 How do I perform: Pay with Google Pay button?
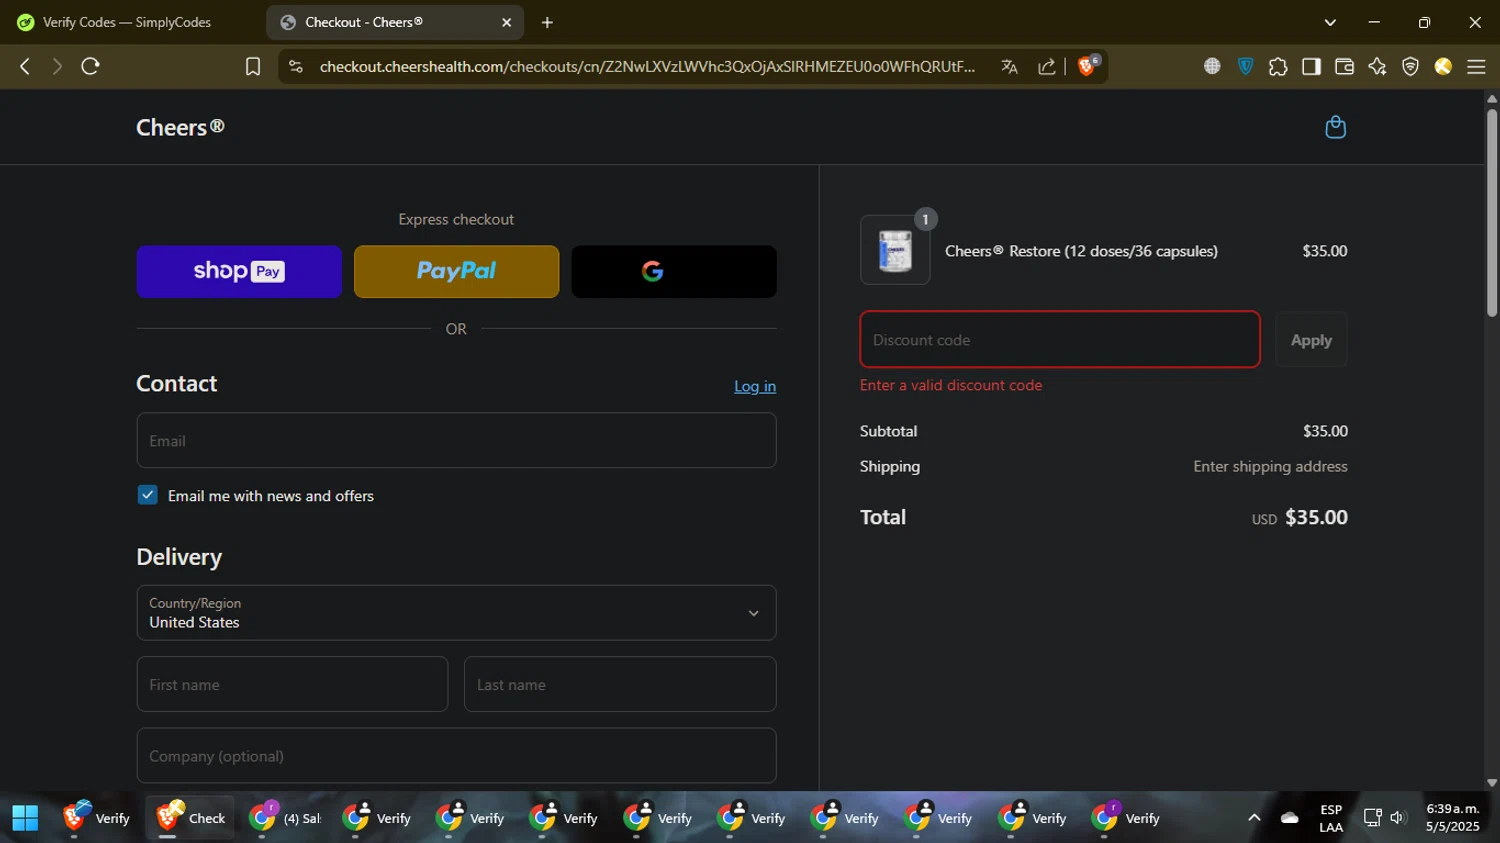click(674, 271)
